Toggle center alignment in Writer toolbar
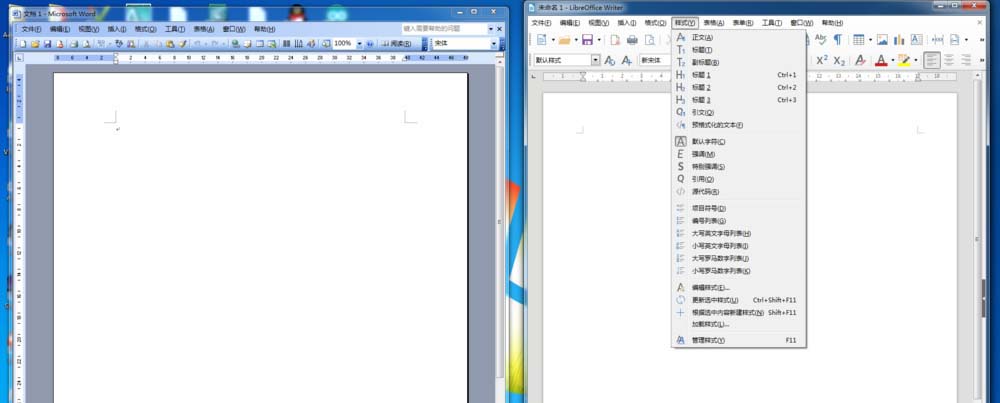The height and width of the screenshot is (403, 1000). click(950, 60)
